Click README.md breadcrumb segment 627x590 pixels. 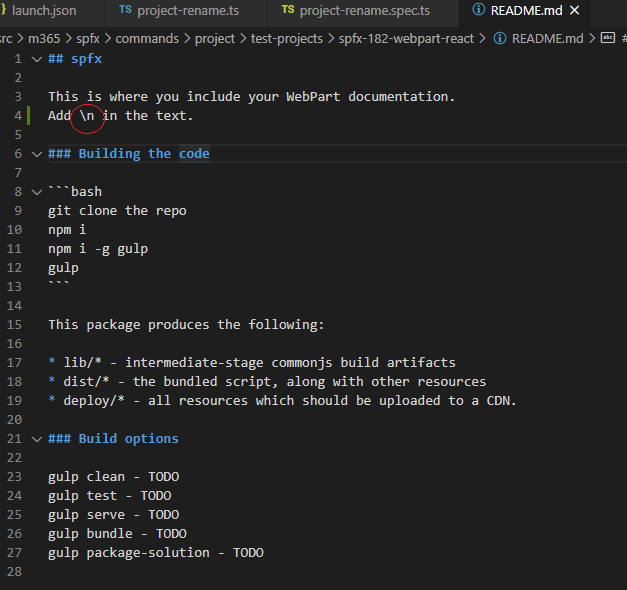[x=547, y=39]
